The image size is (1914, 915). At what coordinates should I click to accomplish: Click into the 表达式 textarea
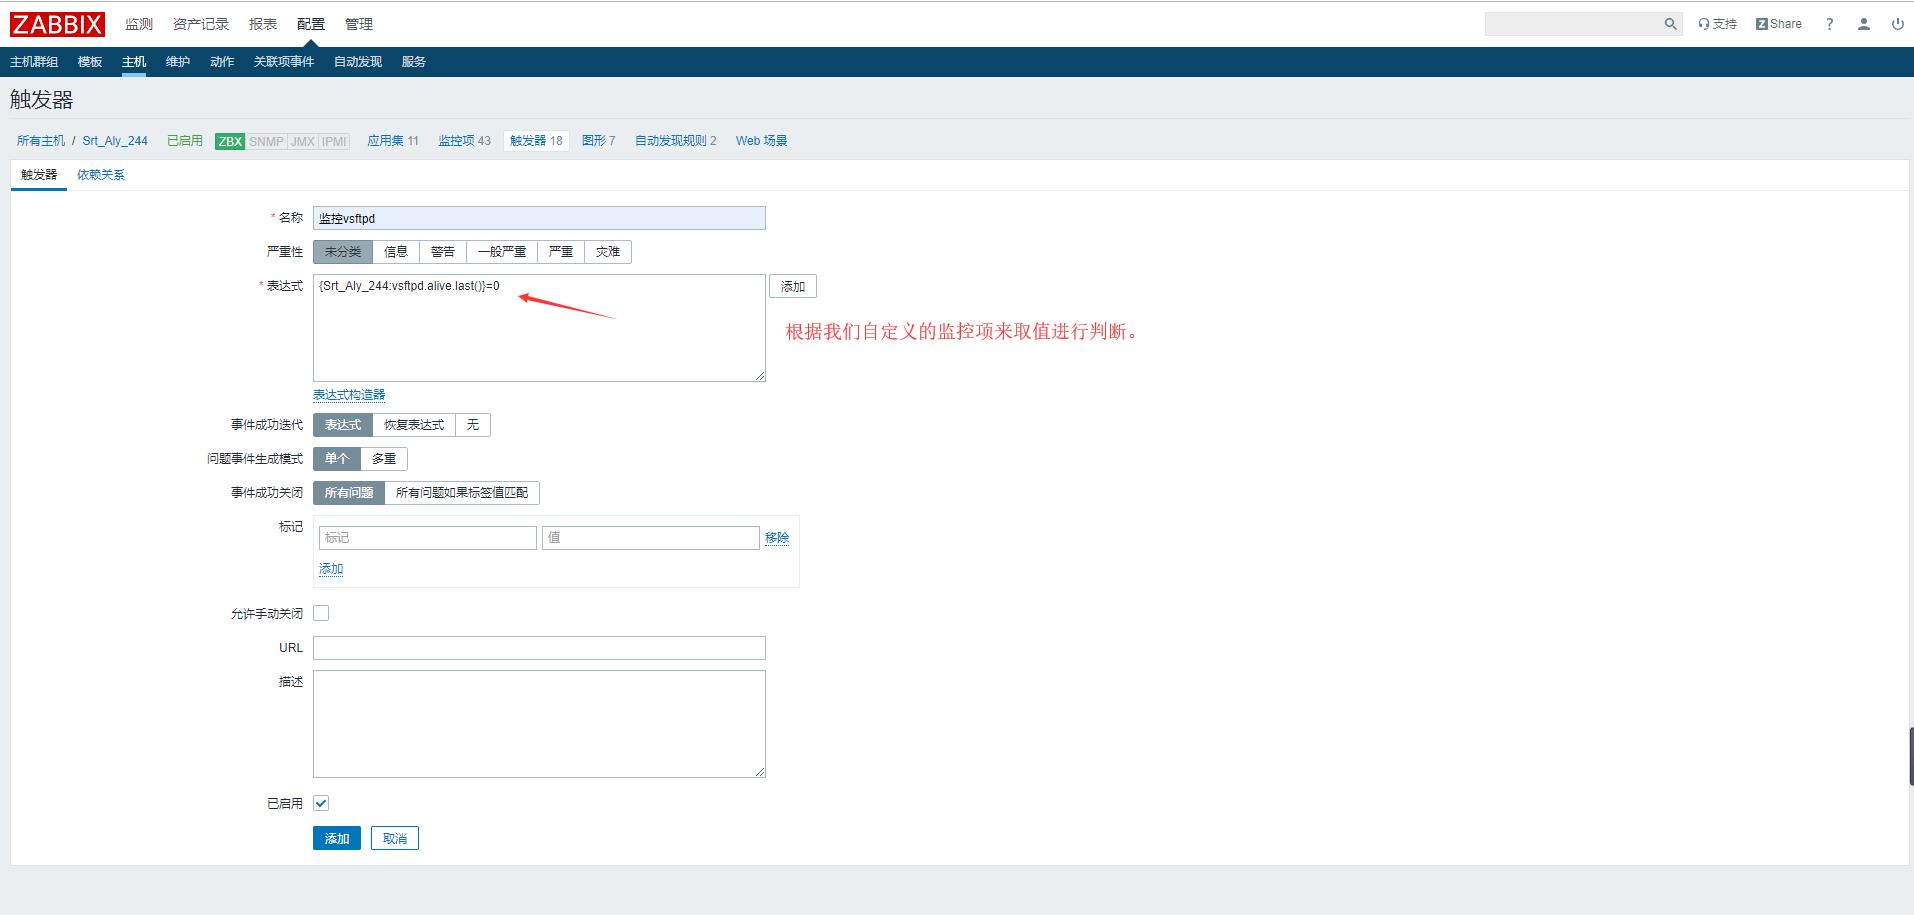(x=539, y=328)
